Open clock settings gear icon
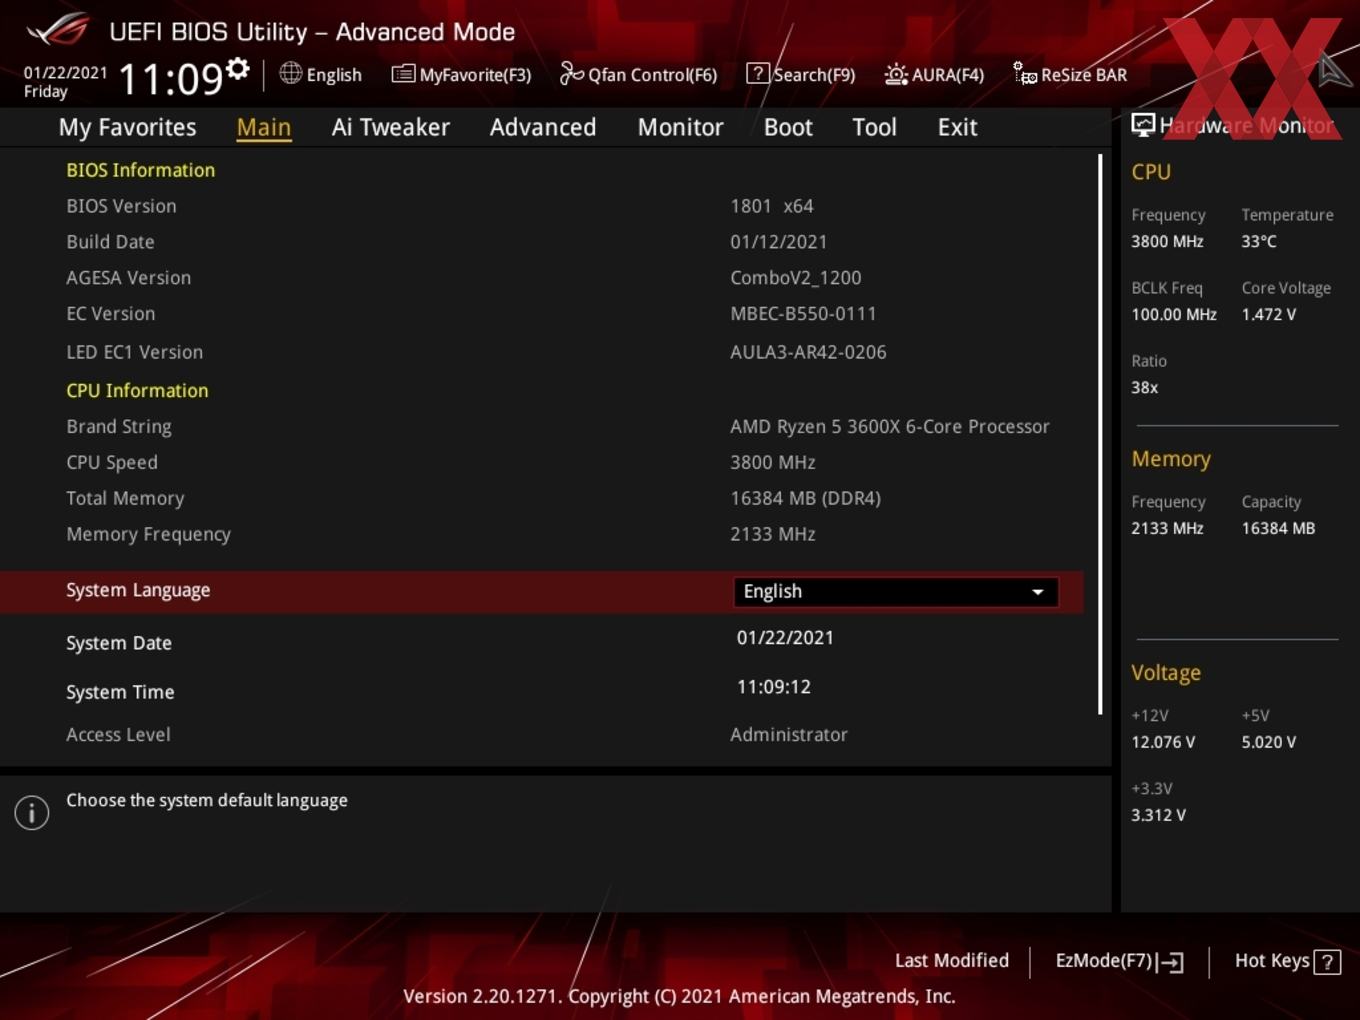 click(x=237, y=69)
